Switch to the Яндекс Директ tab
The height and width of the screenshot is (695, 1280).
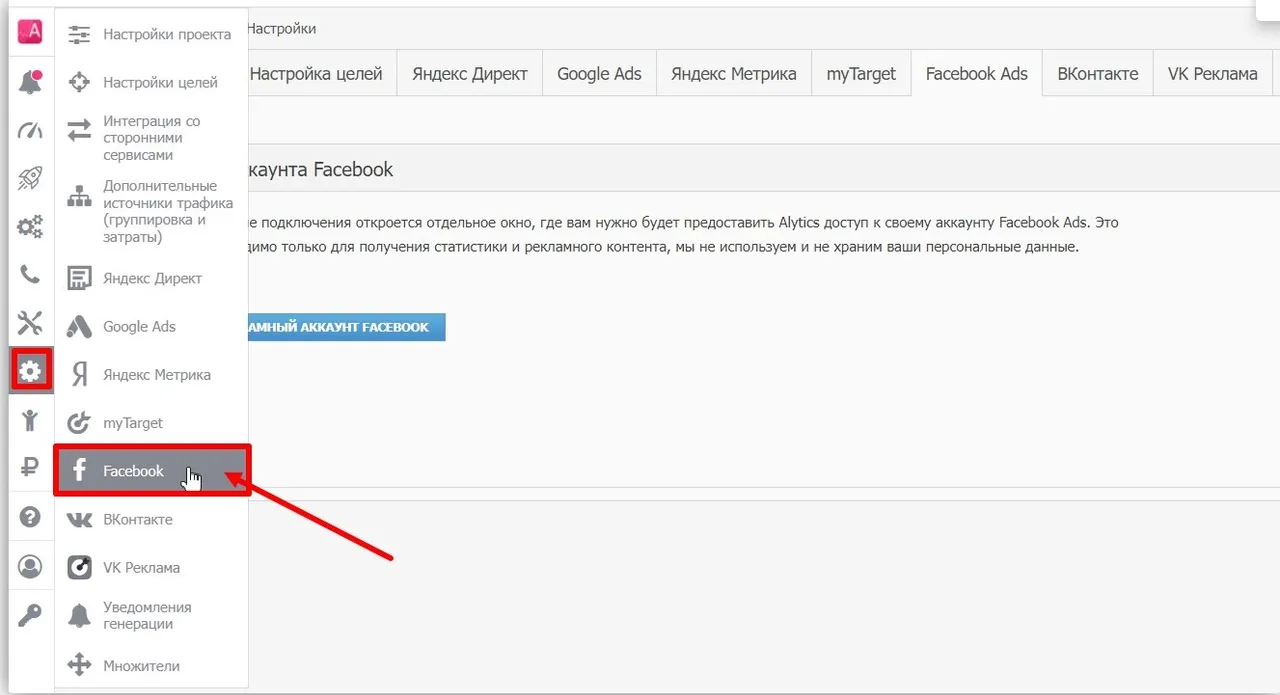coord(470,73)
